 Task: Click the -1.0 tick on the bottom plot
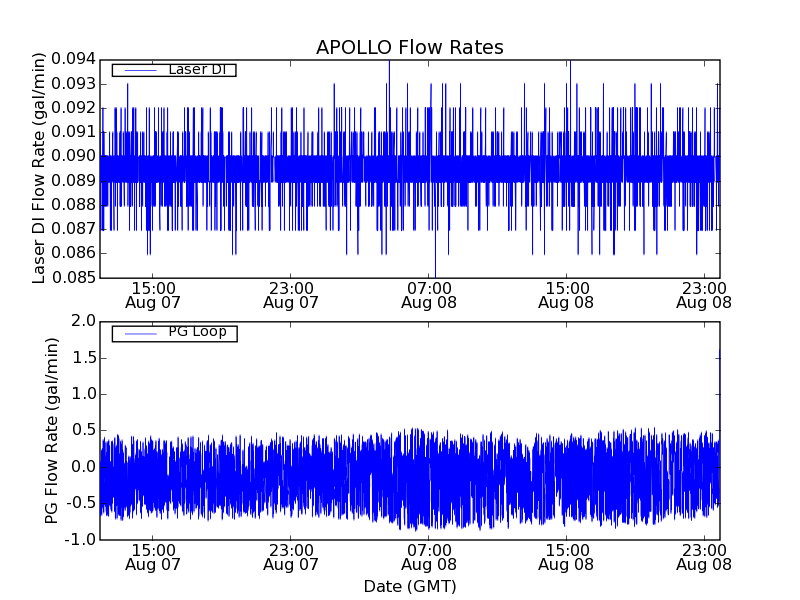click(x=80, y=539)
